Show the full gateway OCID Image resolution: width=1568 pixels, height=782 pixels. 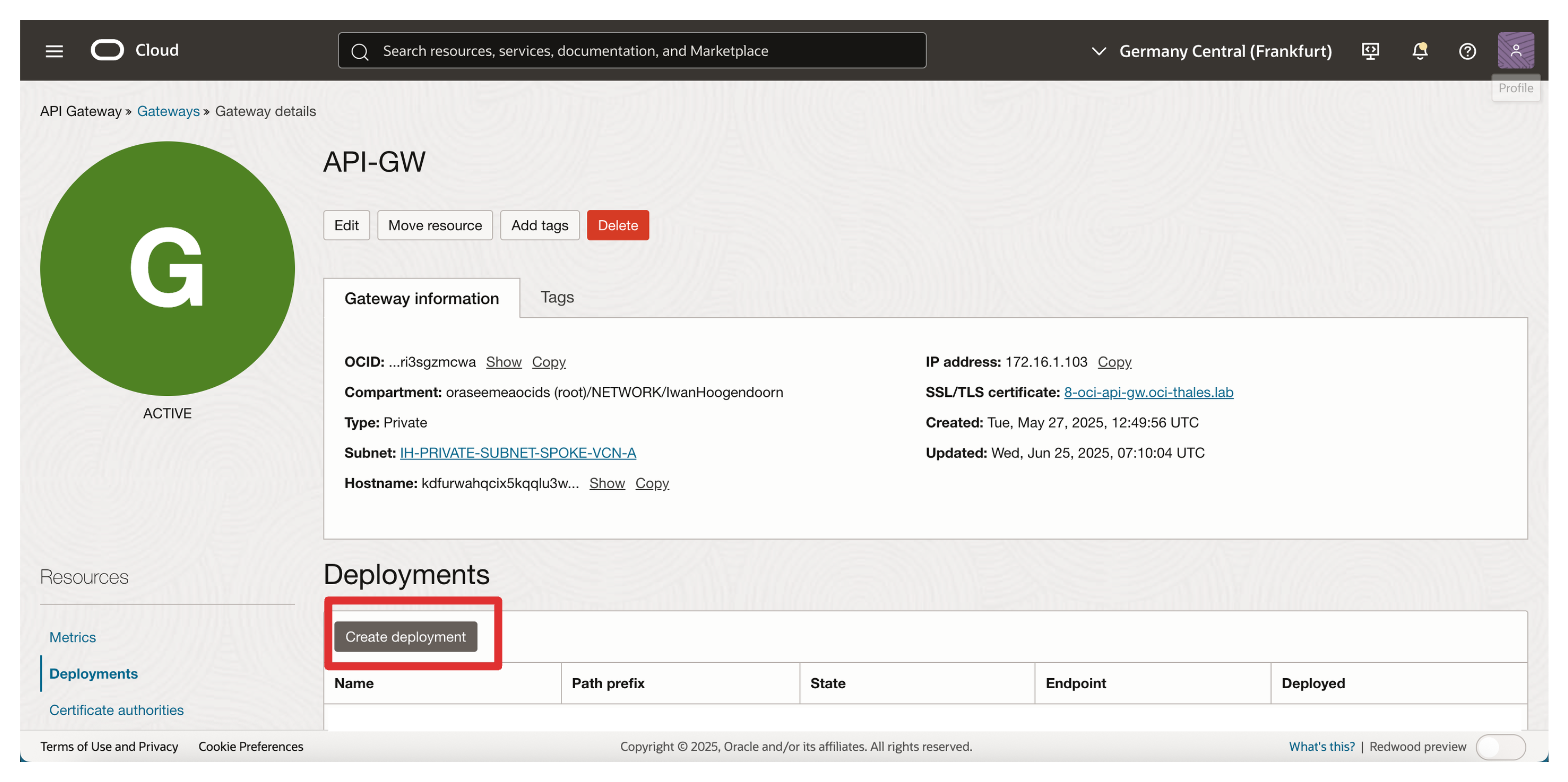tap(504, 362)
